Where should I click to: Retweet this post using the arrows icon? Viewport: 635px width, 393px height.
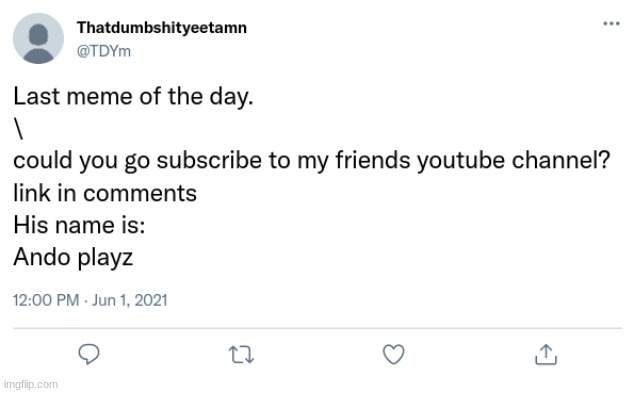(x=241, y=355)
